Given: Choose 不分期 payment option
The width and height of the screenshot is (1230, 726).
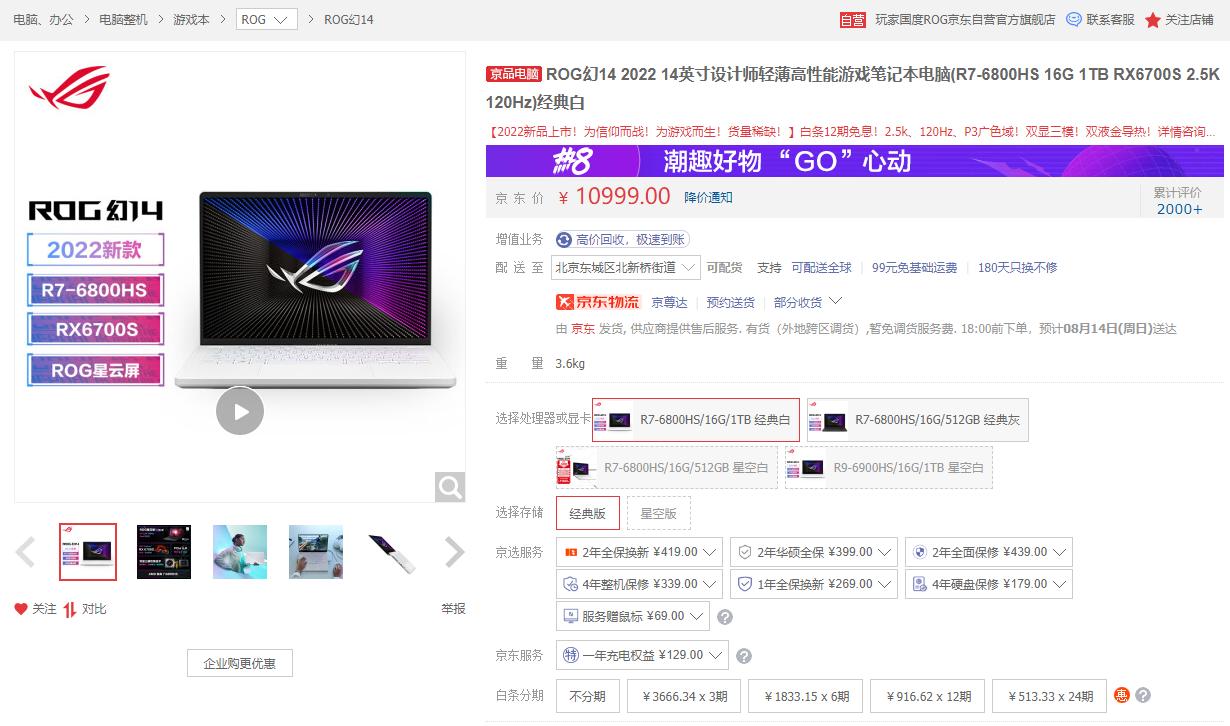Looking at the screenshot, I should (x=587, y=696).
